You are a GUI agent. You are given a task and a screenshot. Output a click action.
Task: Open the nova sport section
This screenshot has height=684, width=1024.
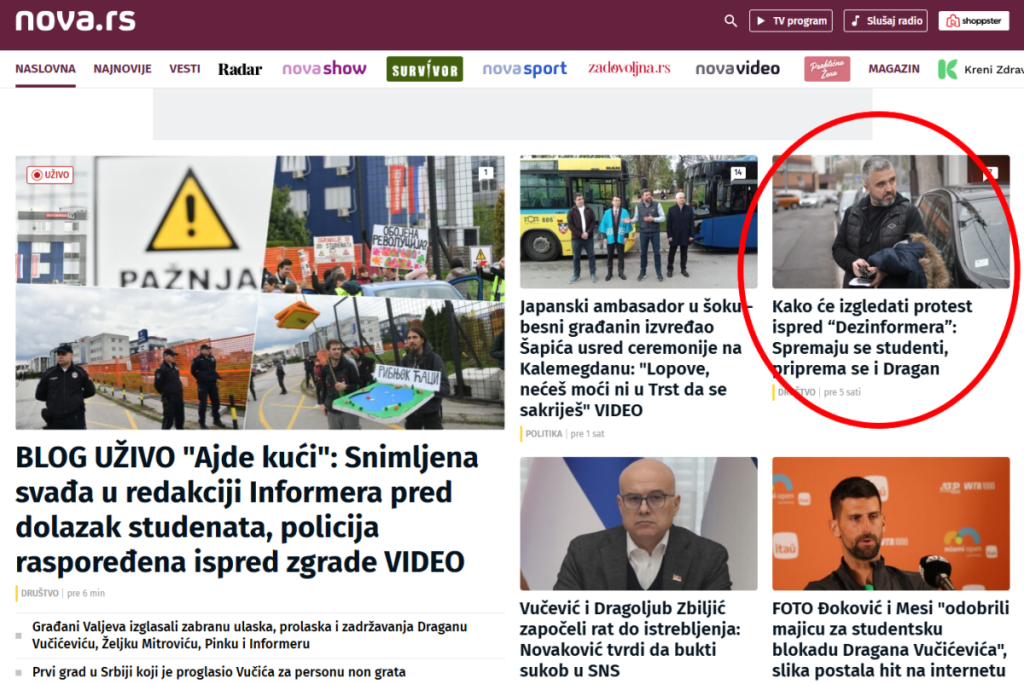coord(524,69)
